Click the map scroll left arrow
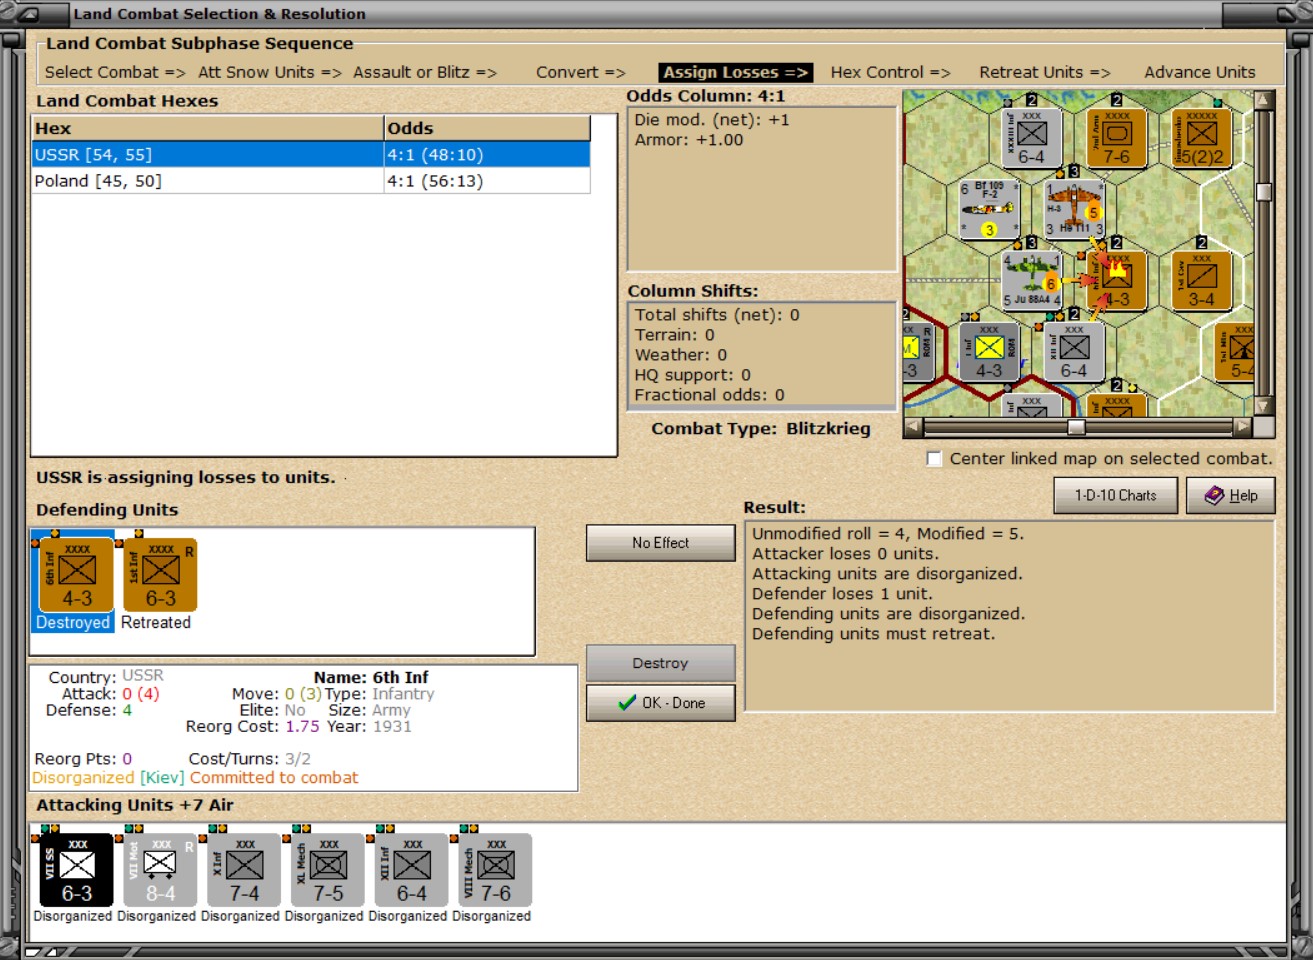Screen dimensions: 1313x960 [912, 427]
